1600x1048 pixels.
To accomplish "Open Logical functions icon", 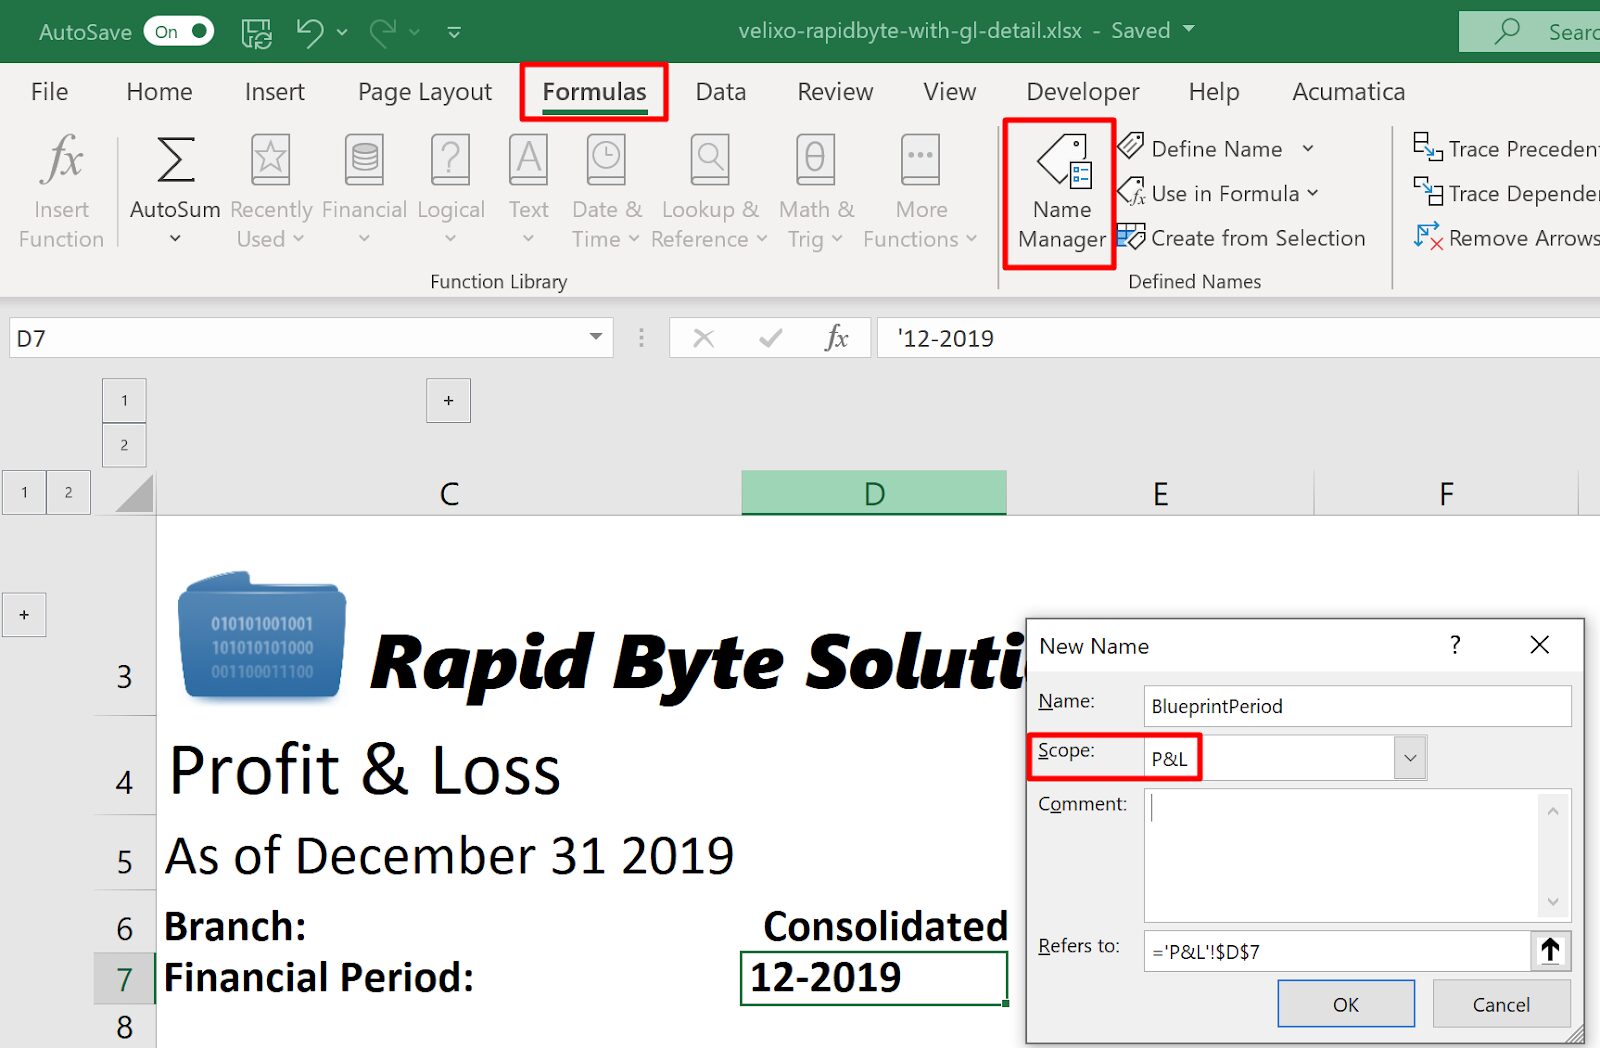I will coord(450,159).
